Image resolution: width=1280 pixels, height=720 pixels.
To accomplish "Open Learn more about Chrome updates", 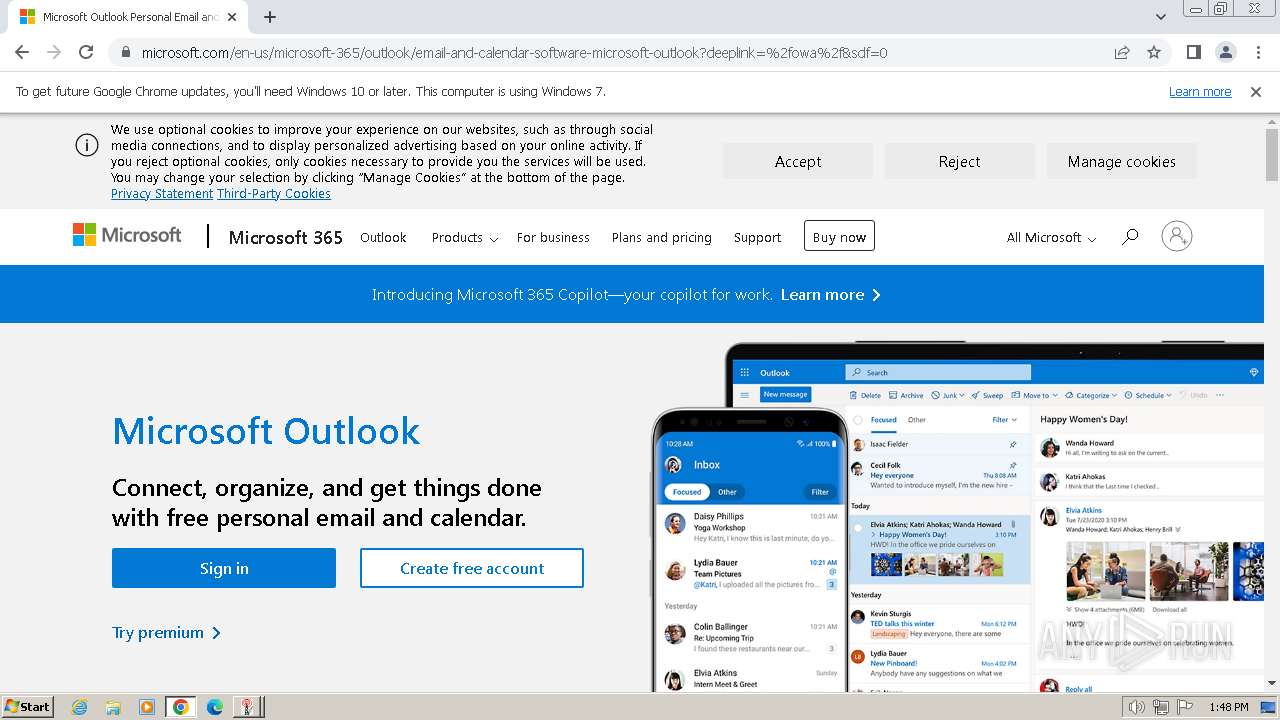I will 1200,91.
